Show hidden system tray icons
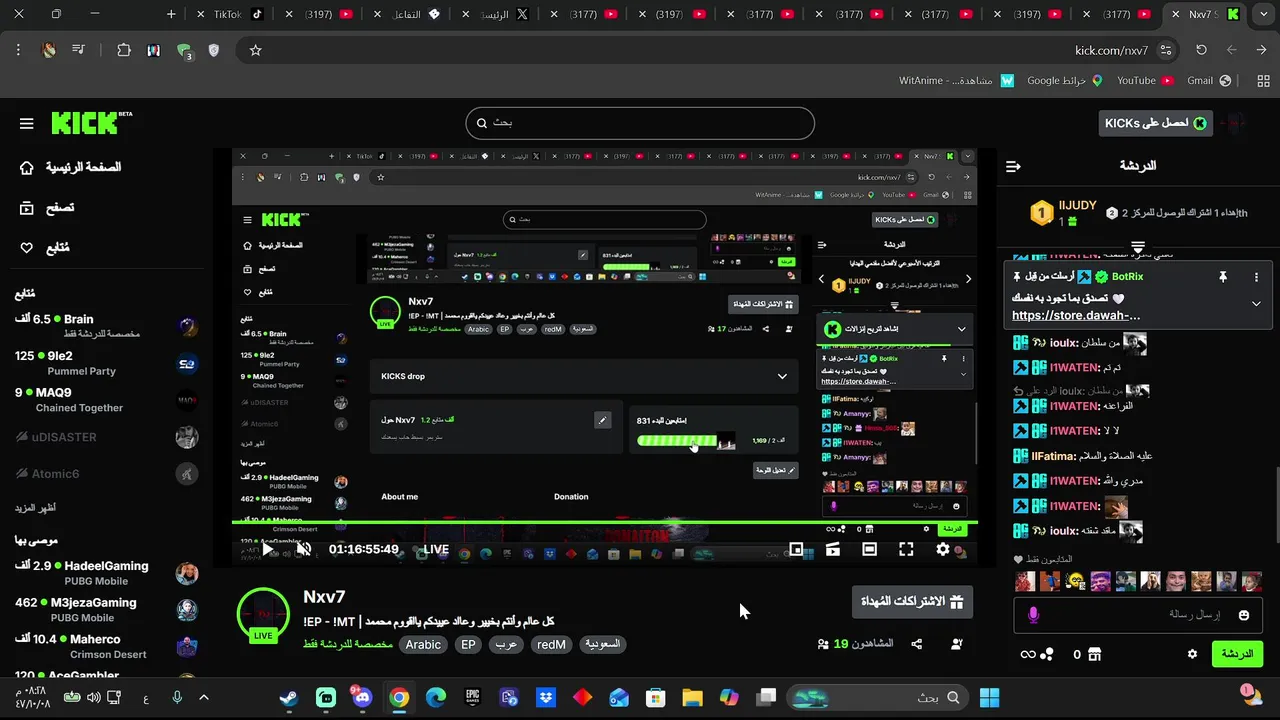The height and width of the screenshot is (720, 1280). (204, 698)
